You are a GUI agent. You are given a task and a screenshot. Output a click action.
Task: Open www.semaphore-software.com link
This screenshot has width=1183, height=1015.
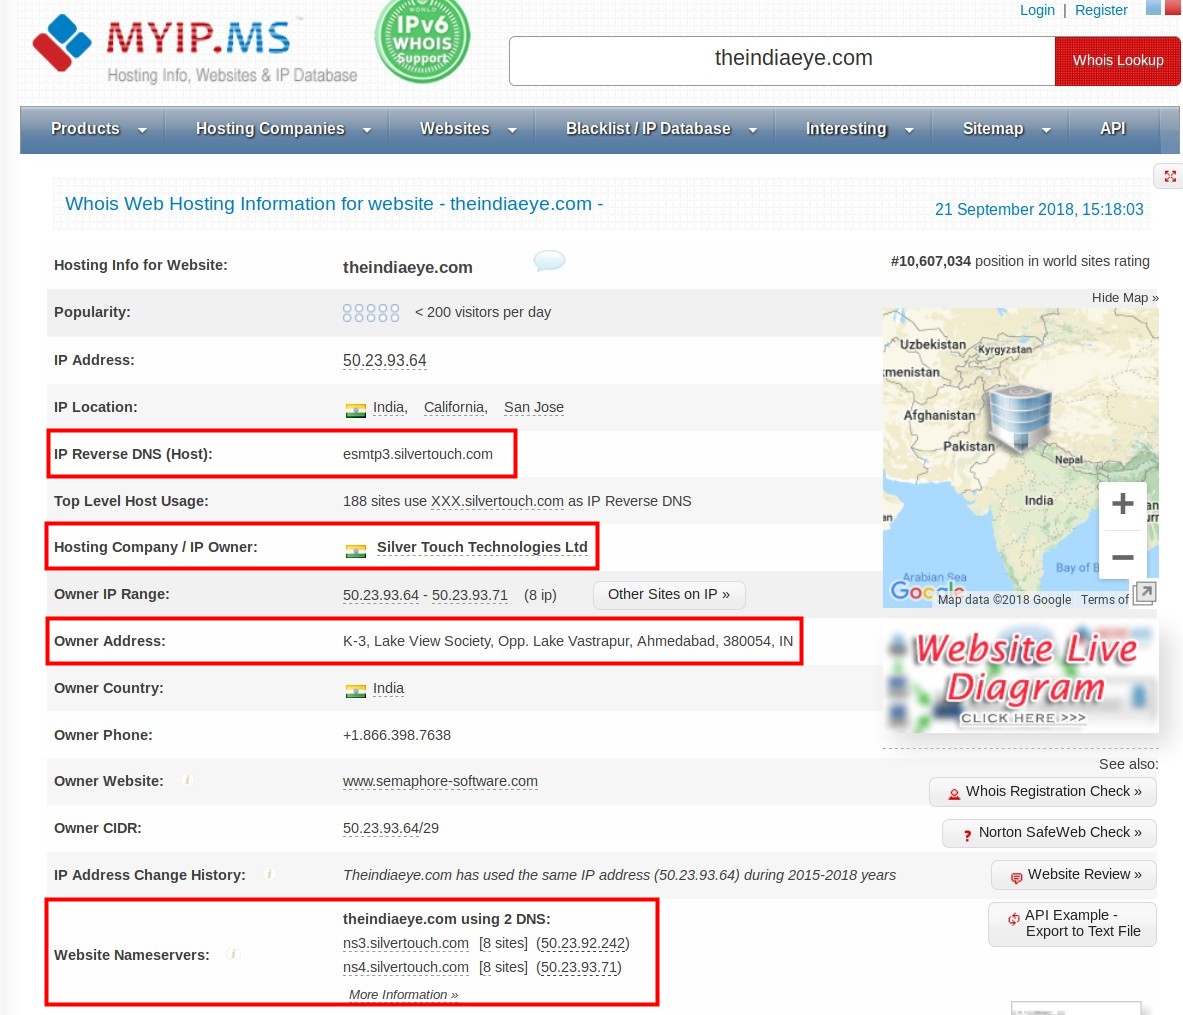point(441,781)
